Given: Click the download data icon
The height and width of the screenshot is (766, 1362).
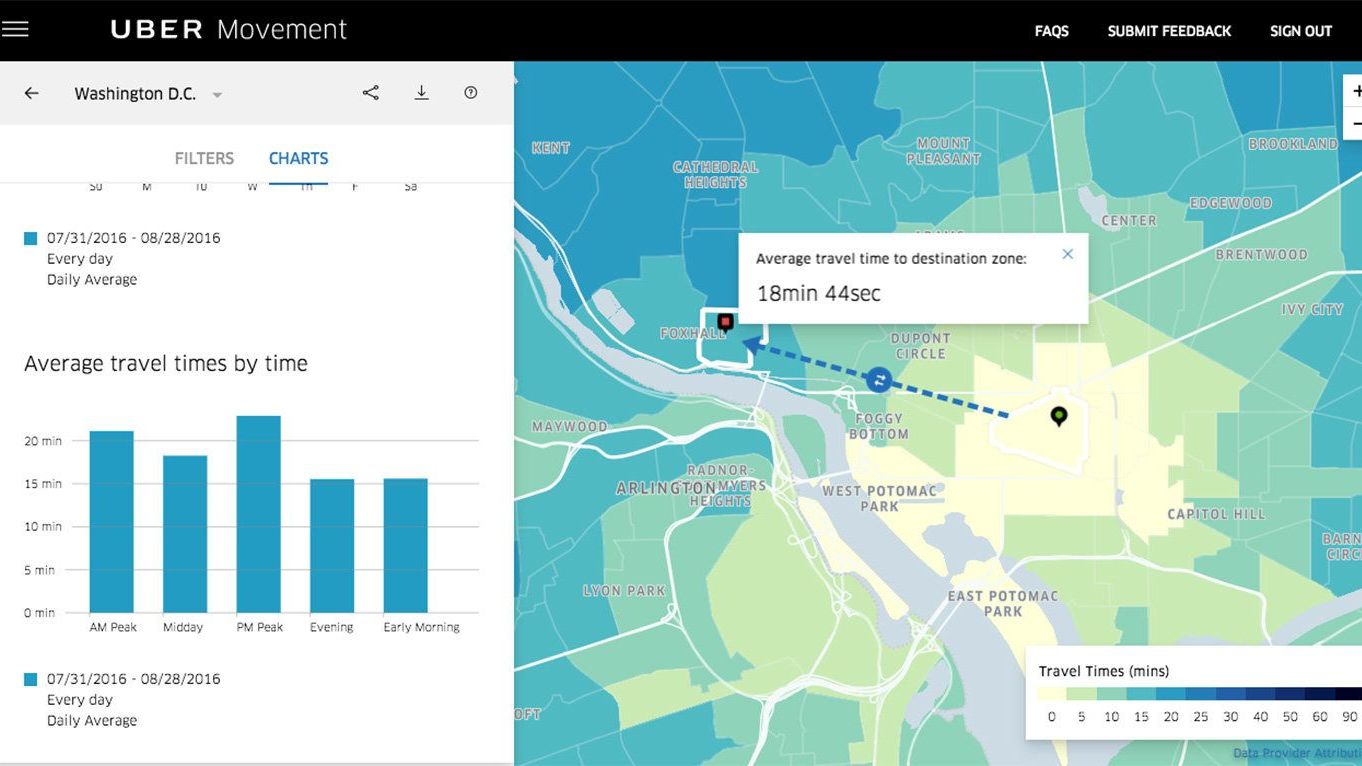Looking at the screenshot, I should (x=421, y=93).
